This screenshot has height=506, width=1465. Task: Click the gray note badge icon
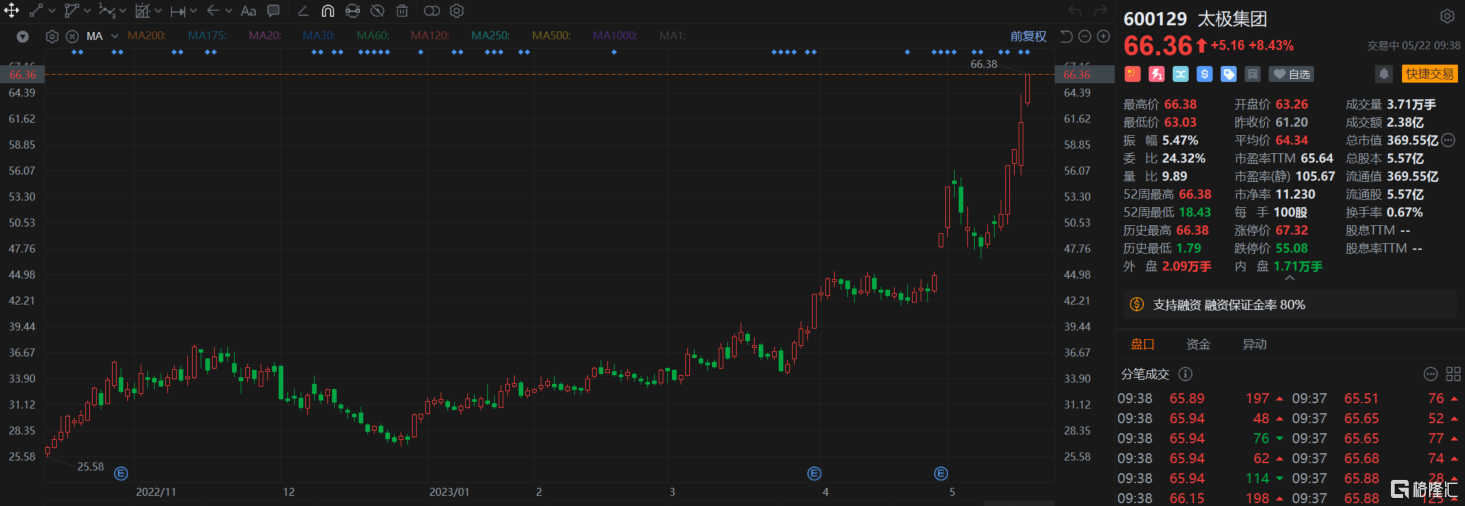tap(1252, 74)
